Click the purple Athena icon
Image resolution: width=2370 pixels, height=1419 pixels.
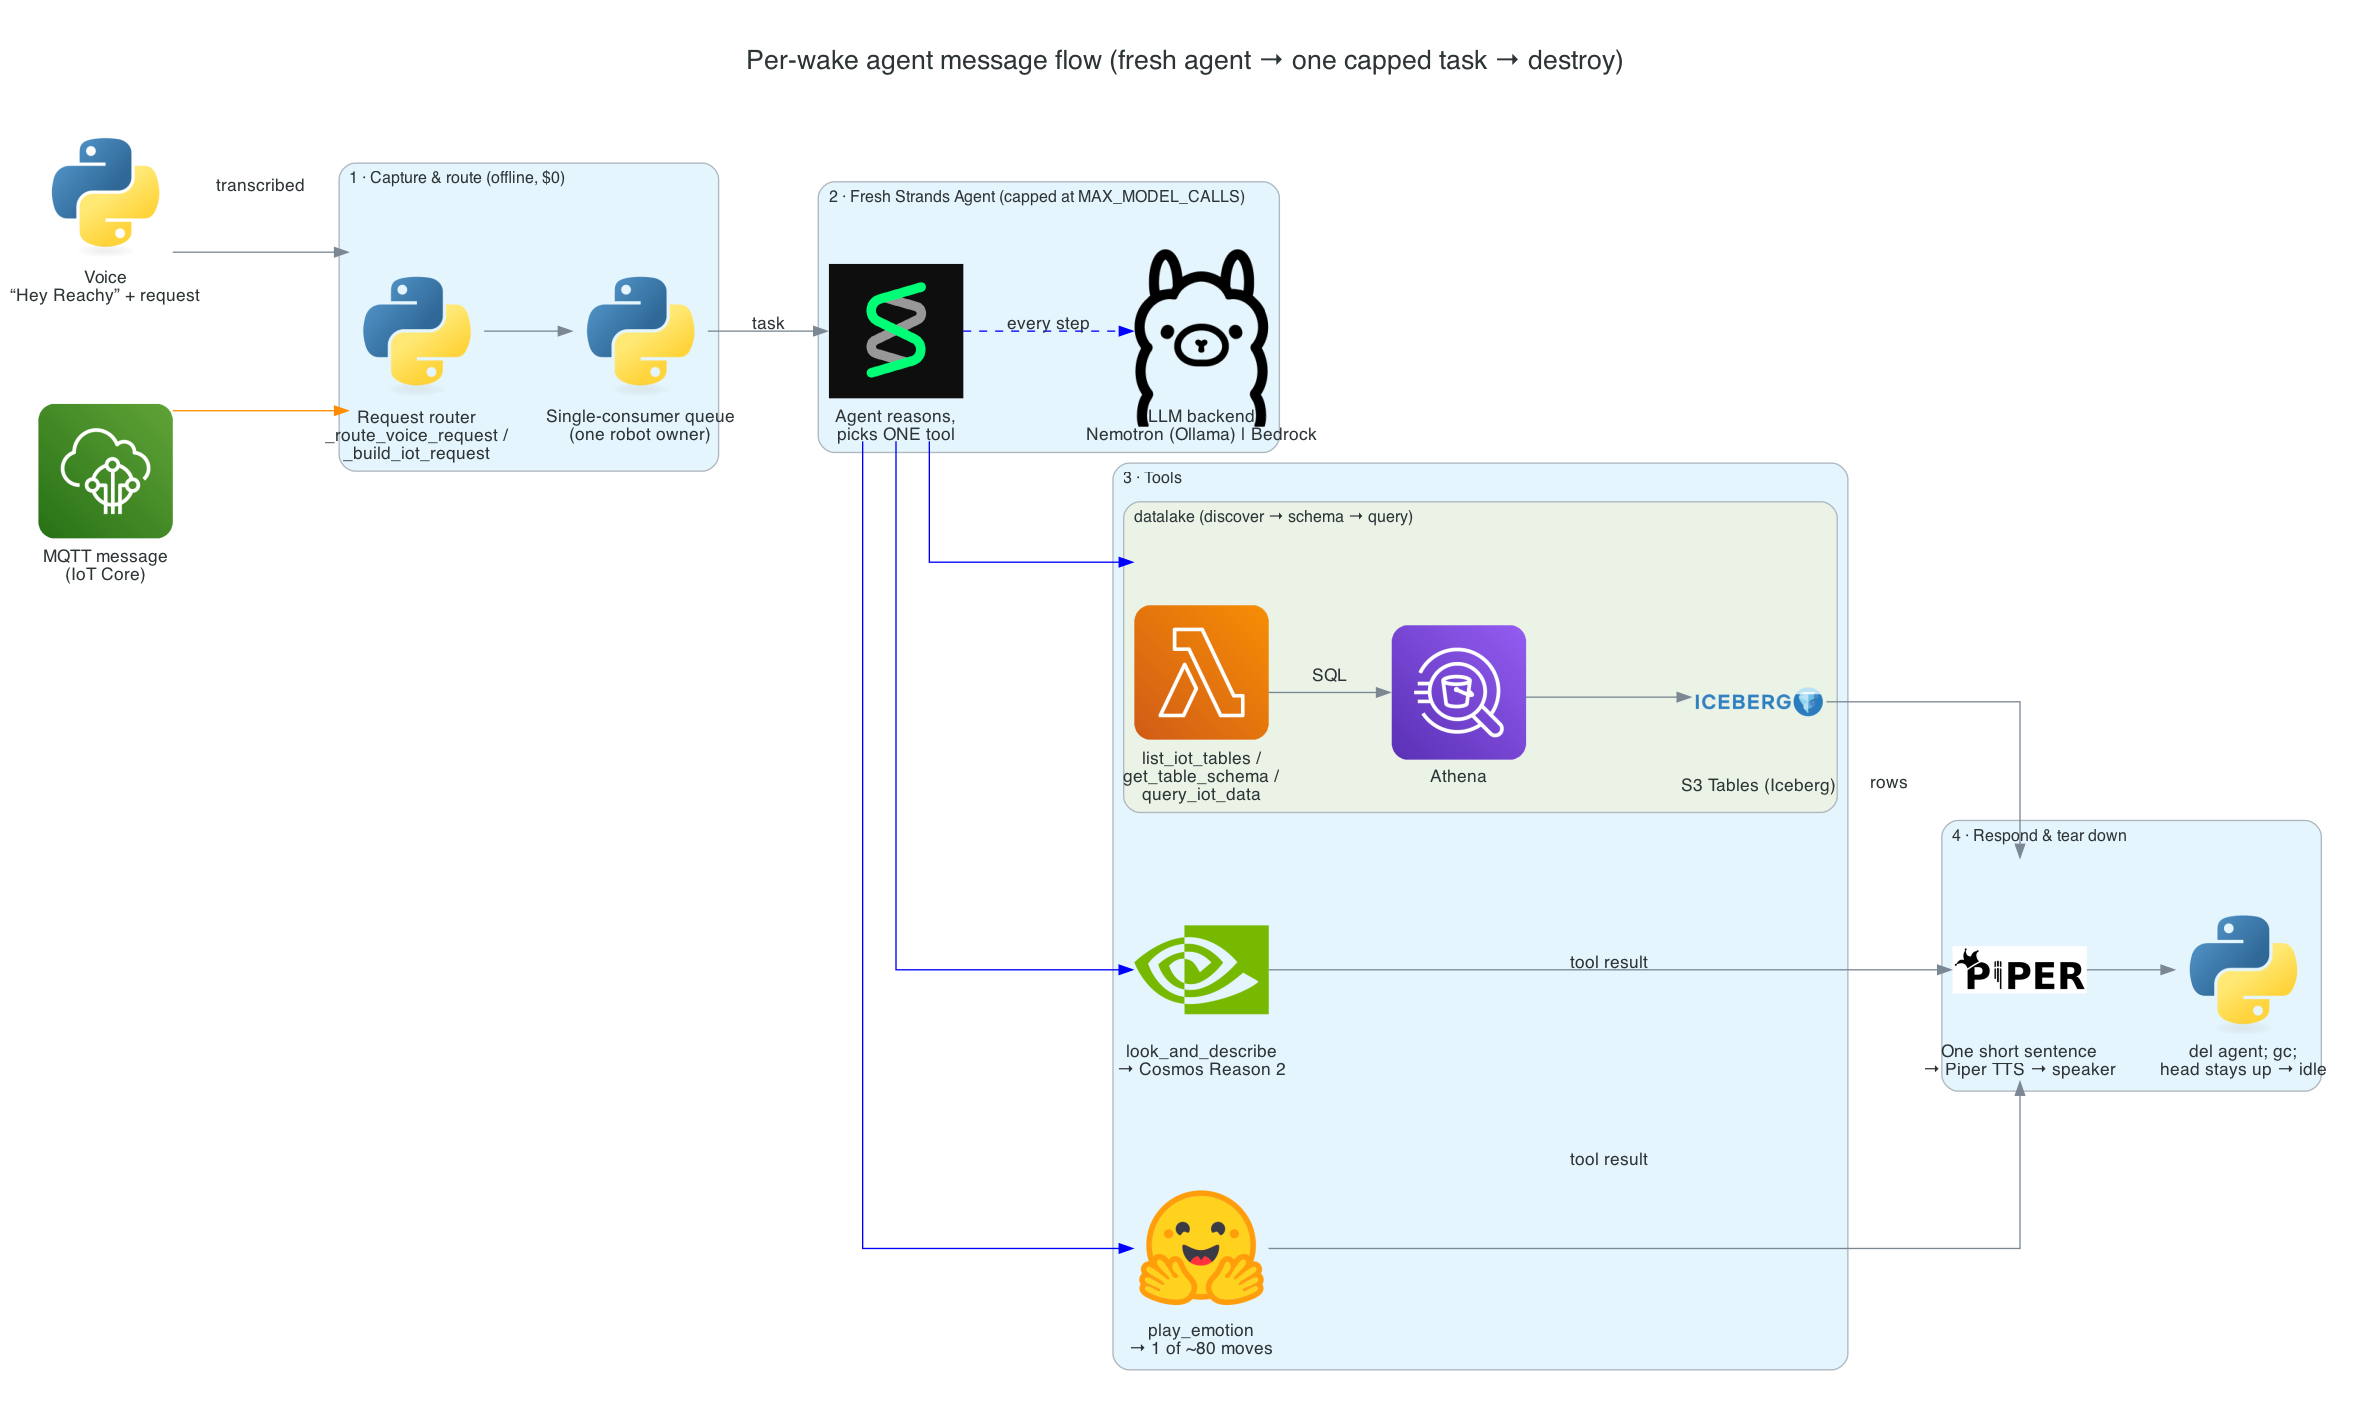coord(1458,692)
